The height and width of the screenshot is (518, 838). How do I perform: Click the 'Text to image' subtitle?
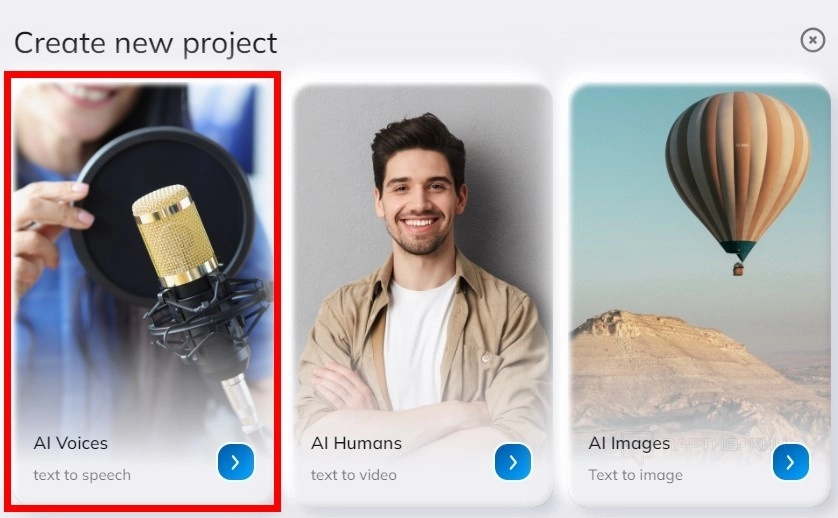click(x=635, y=475)
